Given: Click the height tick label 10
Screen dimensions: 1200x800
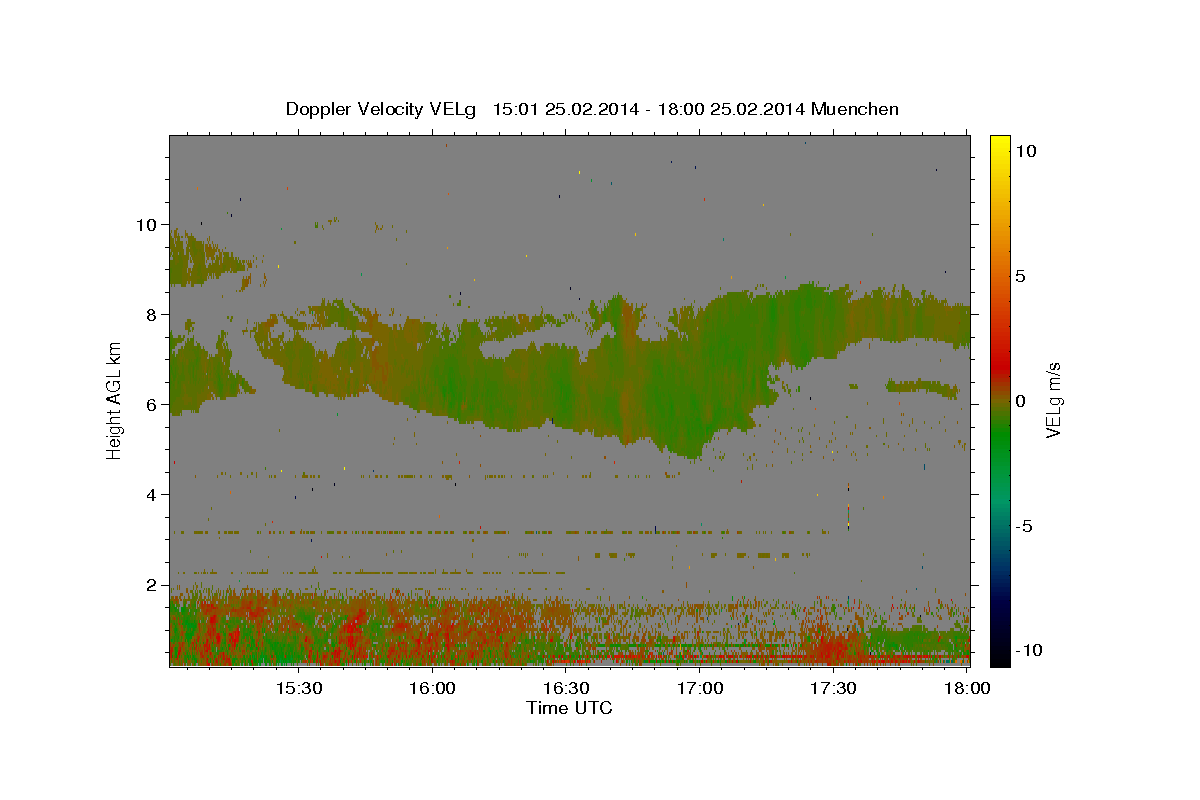Looking at the screenshot, I should 147,225.
